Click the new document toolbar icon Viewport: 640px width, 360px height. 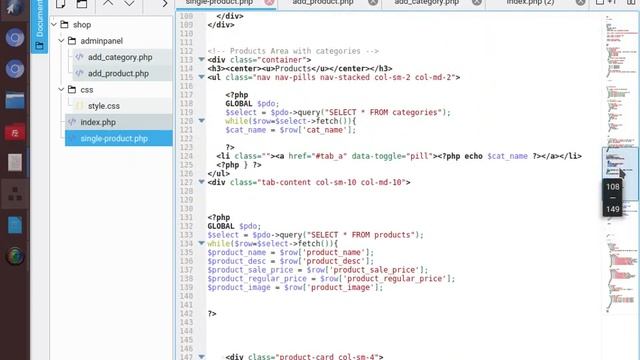(x=60, y=4)
